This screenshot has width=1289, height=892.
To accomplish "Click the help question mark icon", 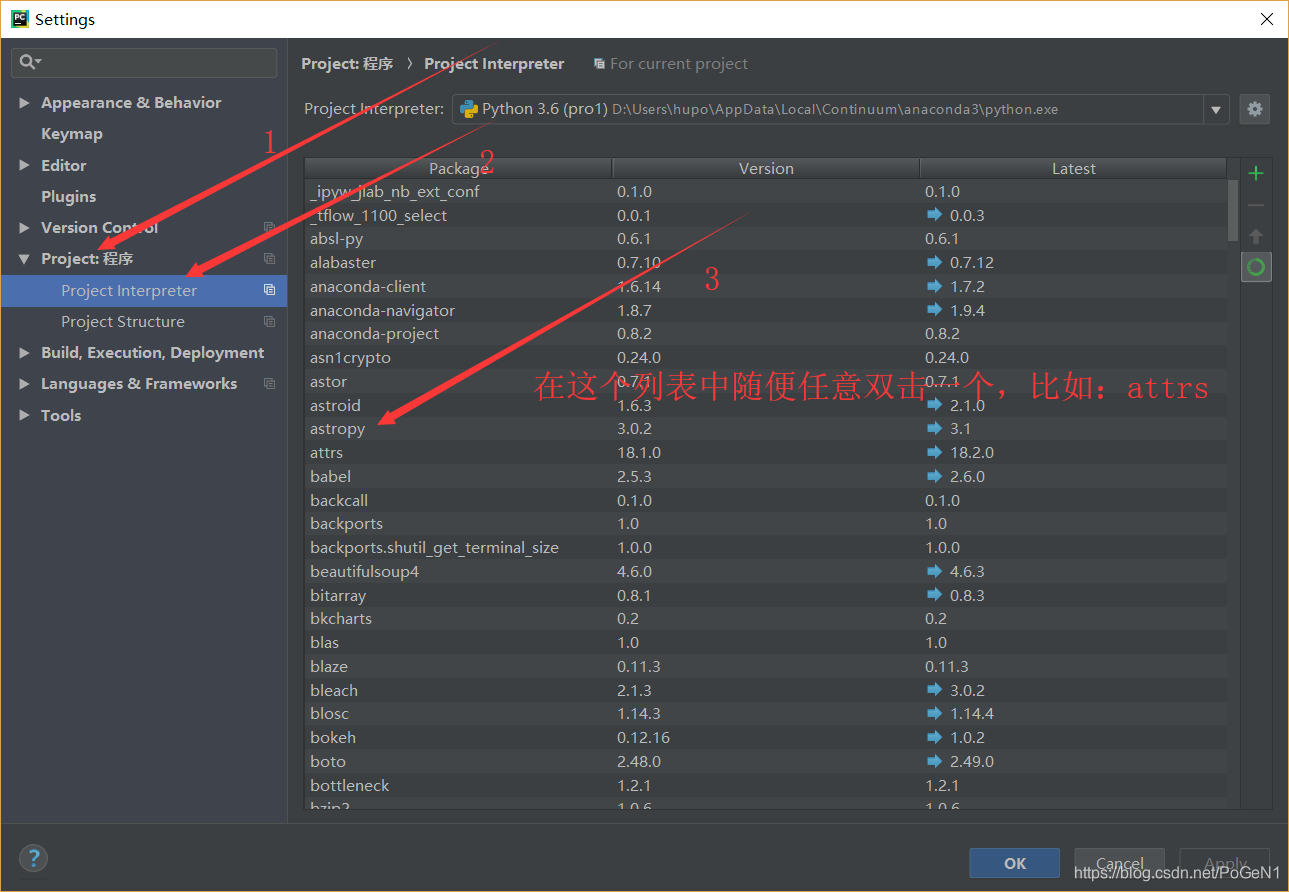I will click(33, 858).
